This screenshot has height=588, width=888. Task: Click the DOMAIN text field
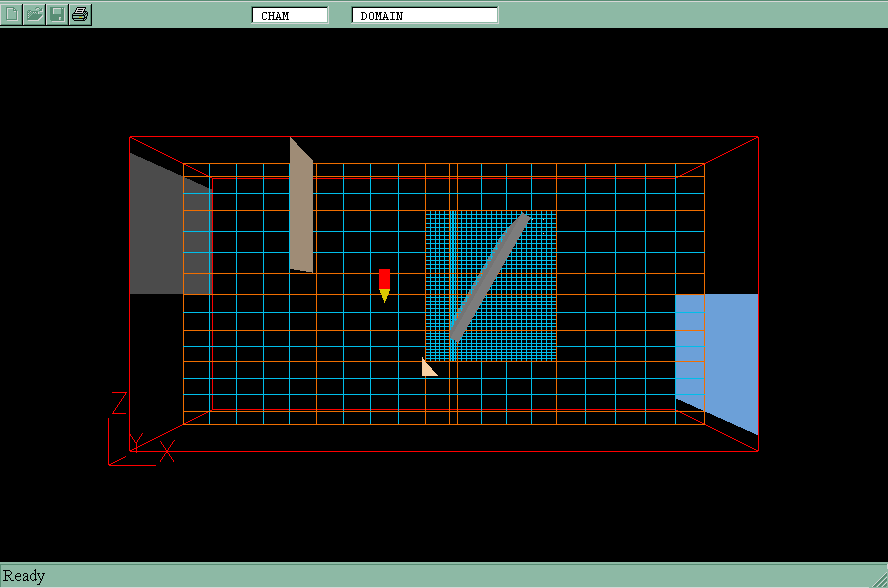[425, 15]
